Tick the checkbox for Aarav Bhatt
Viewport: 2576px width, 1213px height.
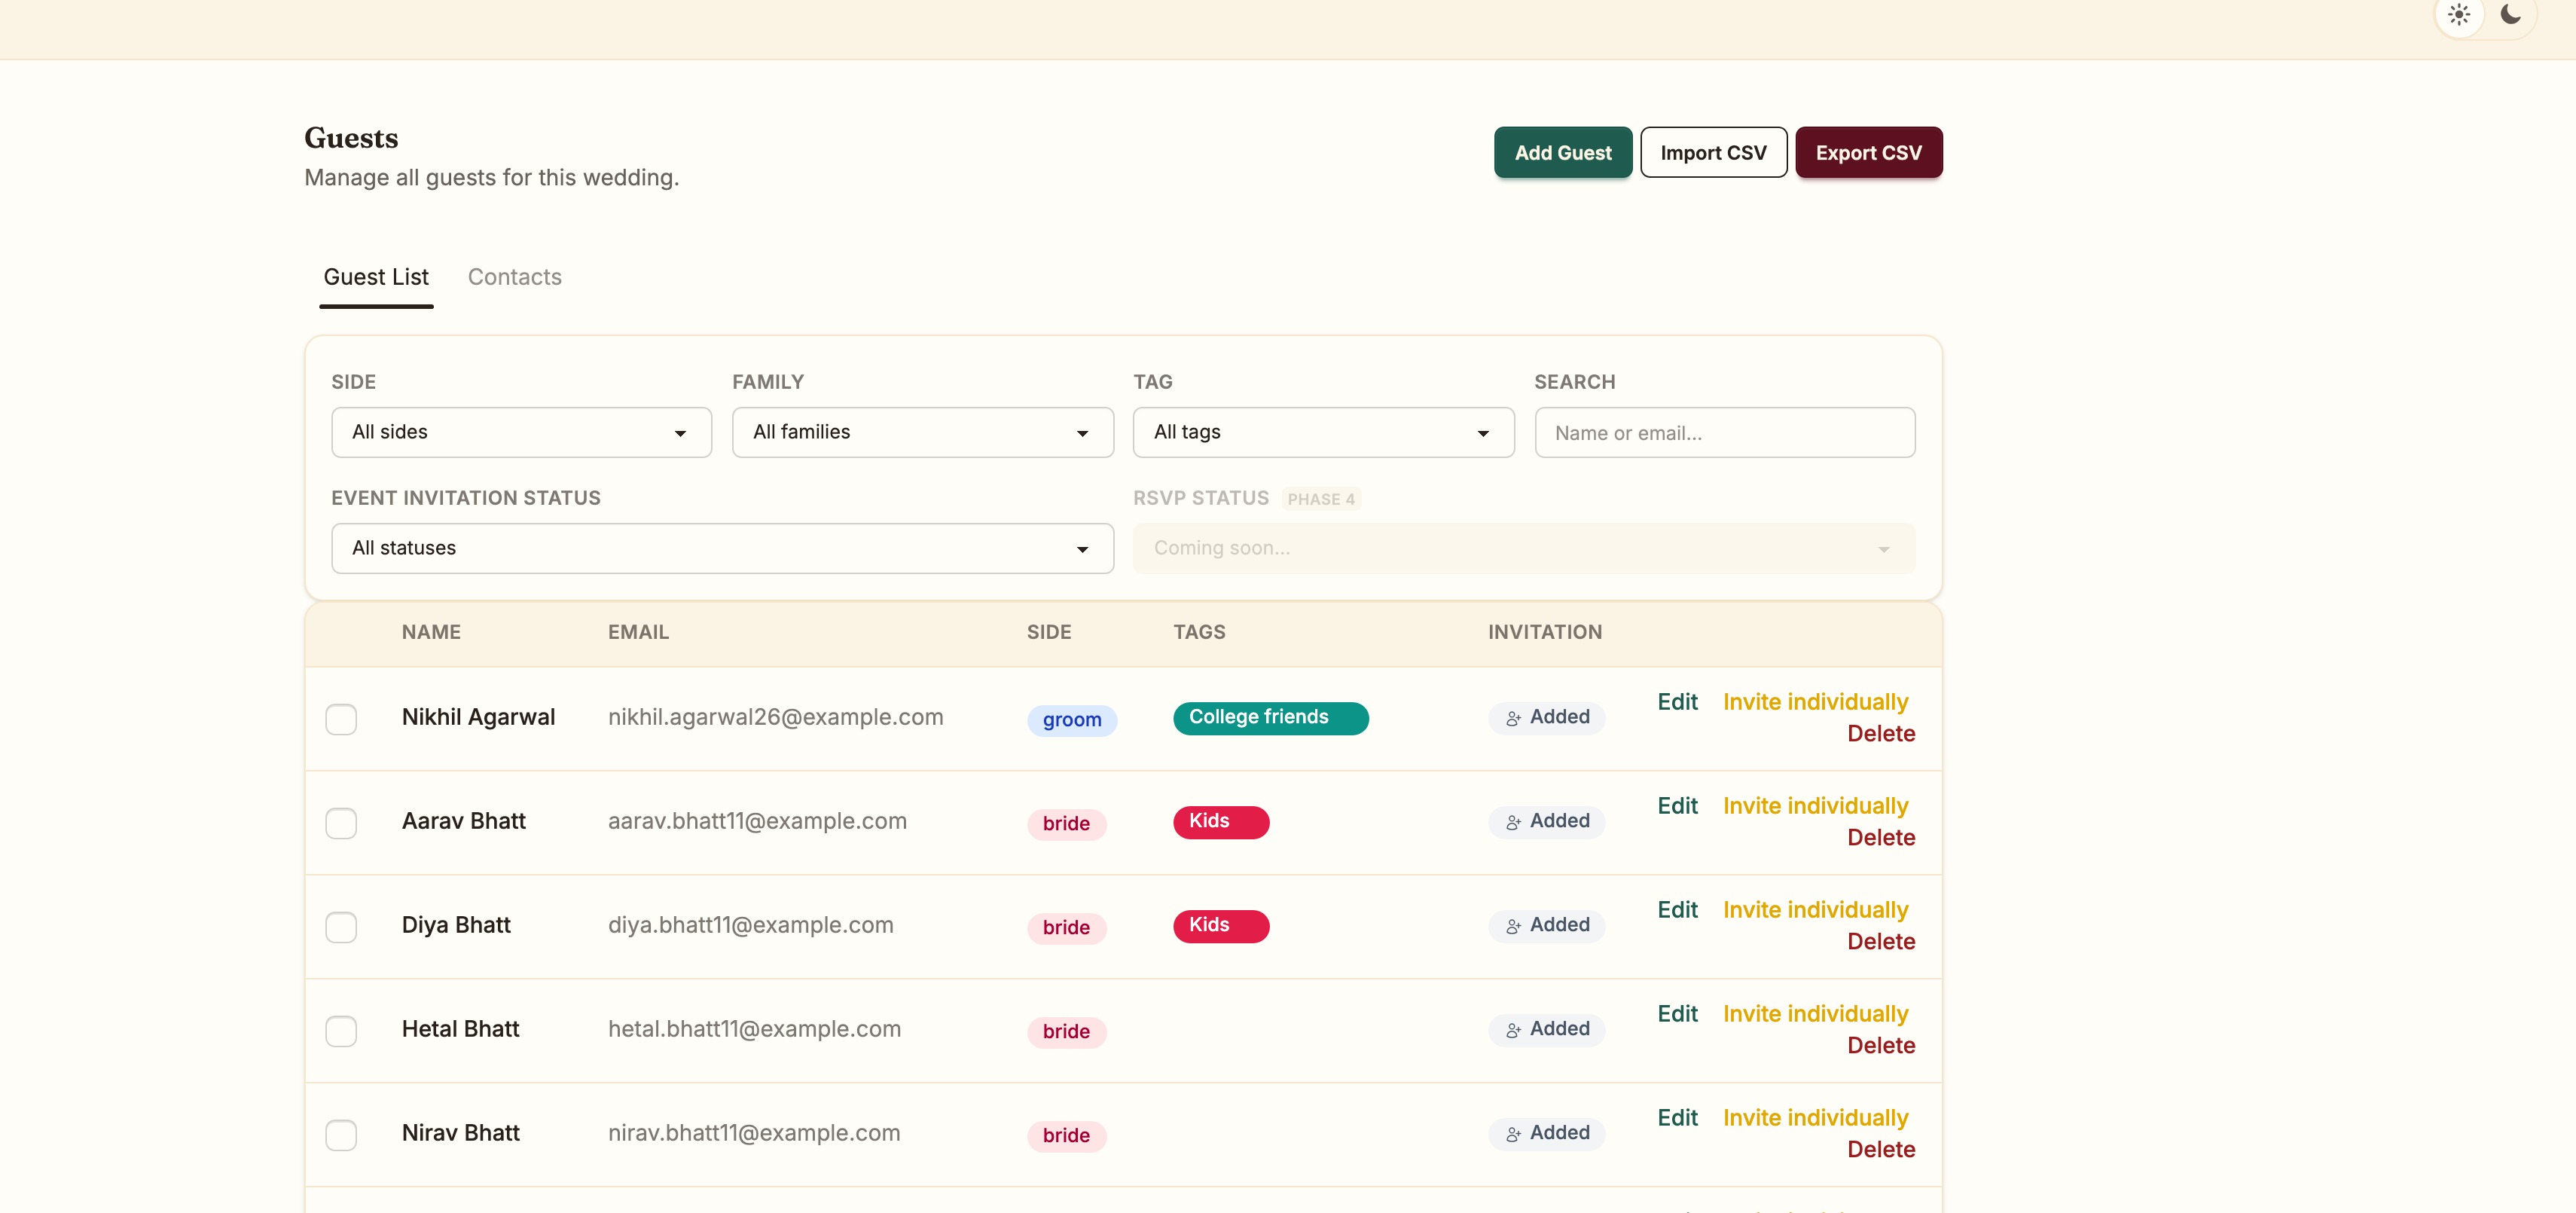341,823
